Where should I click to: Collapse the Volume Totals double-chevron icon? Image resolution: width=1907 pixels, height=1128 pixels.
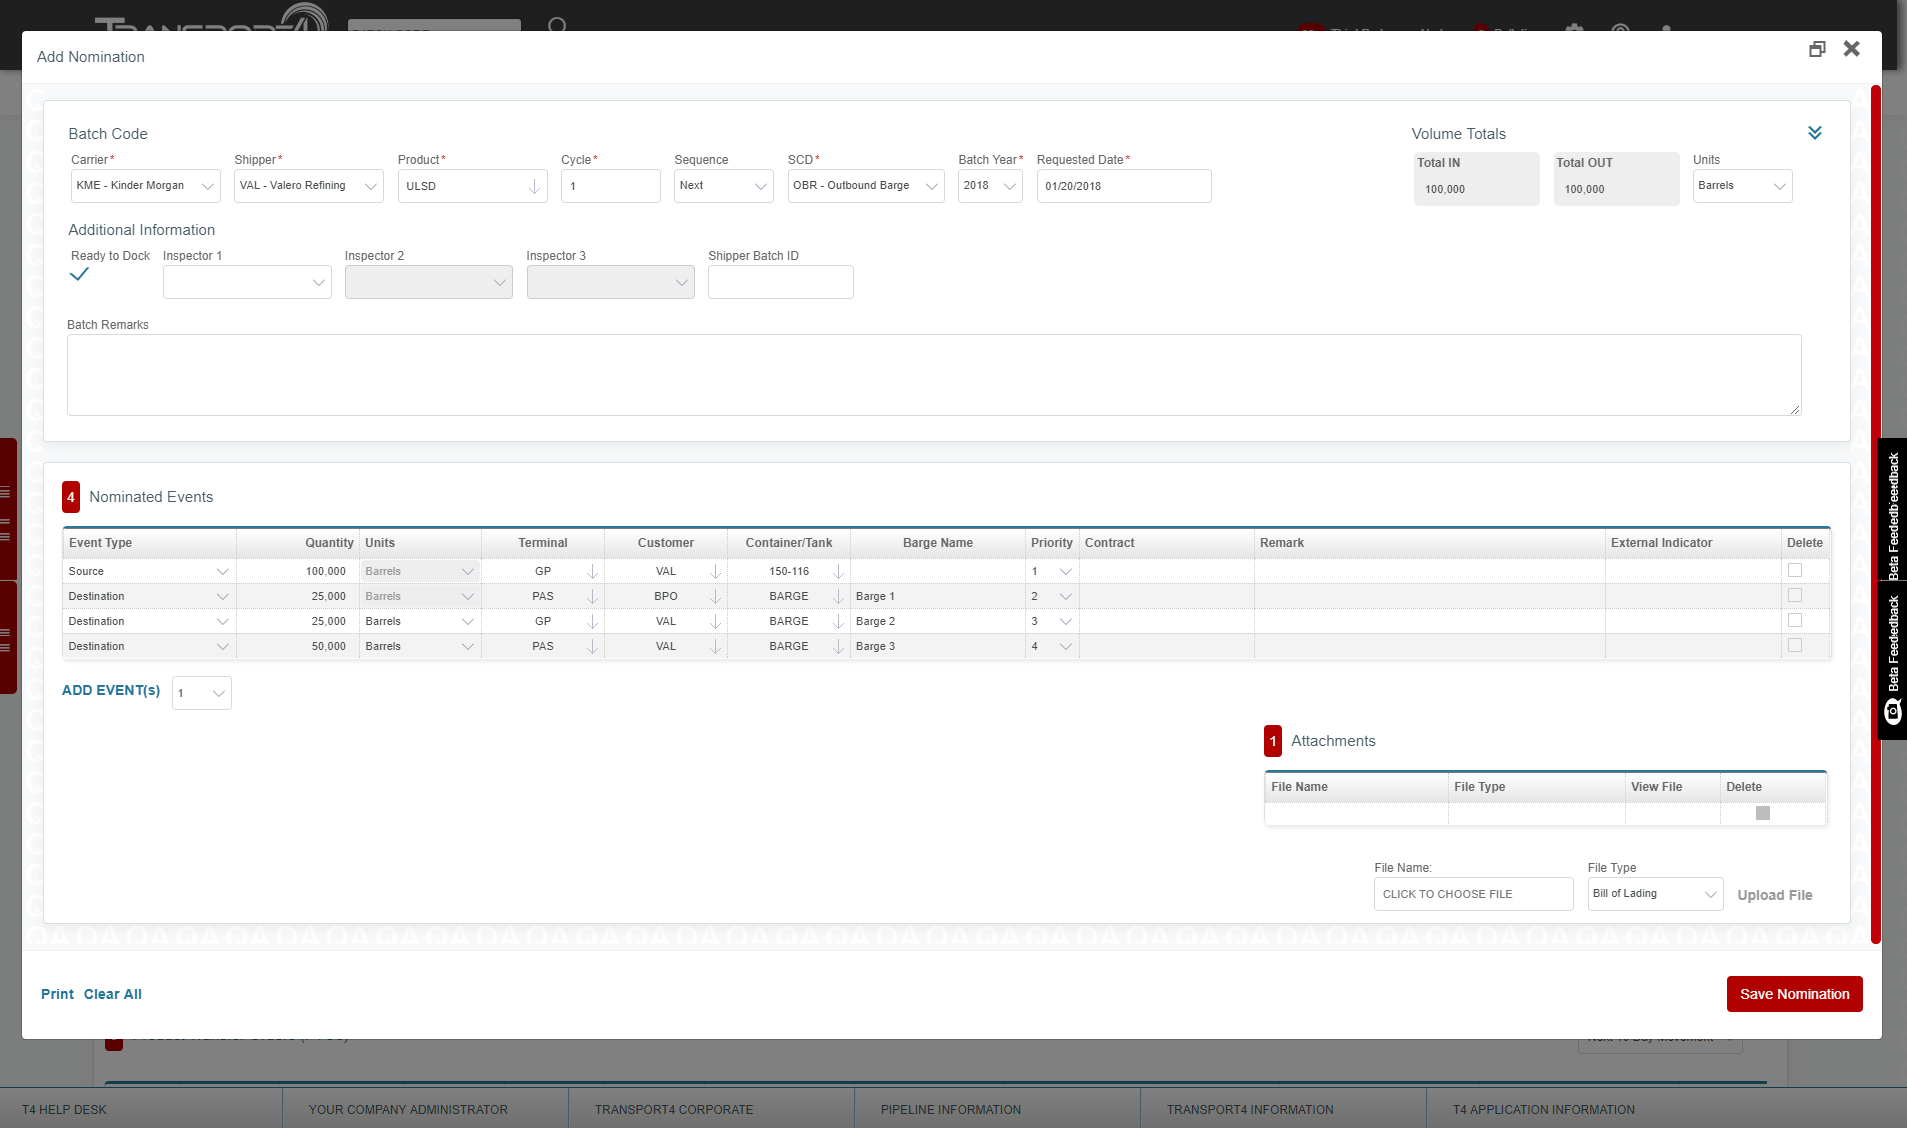point(1814,133)
